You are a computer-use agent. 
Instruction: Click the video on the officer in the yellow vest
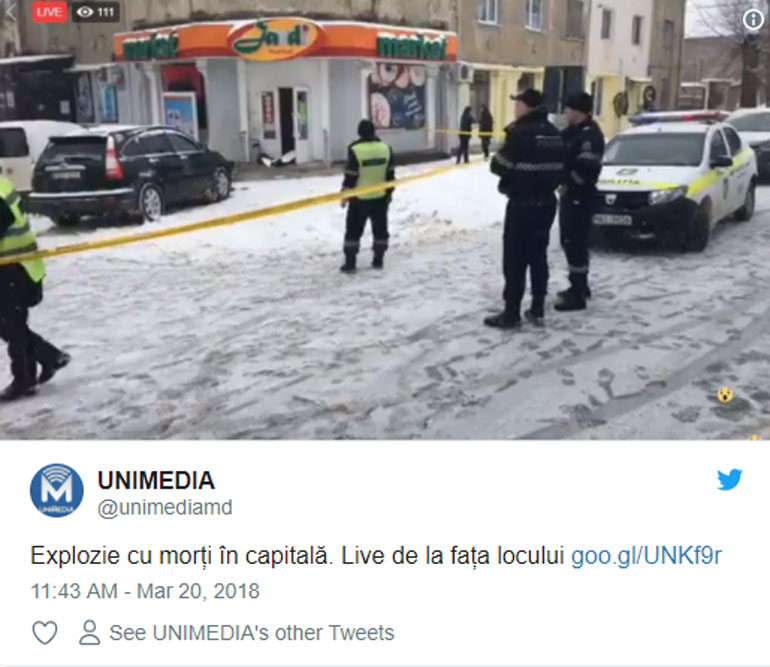[368, 195]
